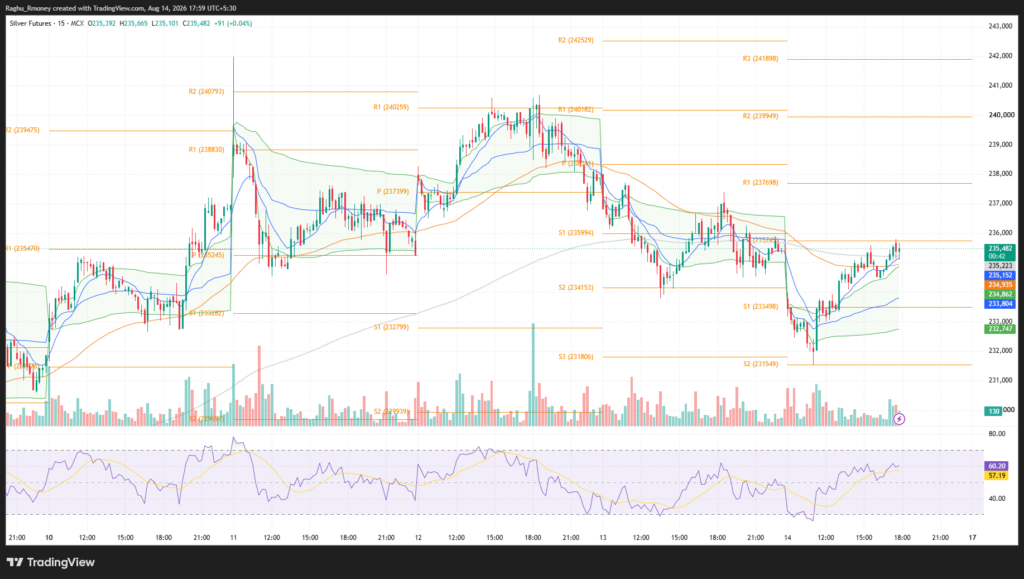
Task: Select the R2 (239949) pivot label
Action: pyautogui.click(x=760, y=116)
